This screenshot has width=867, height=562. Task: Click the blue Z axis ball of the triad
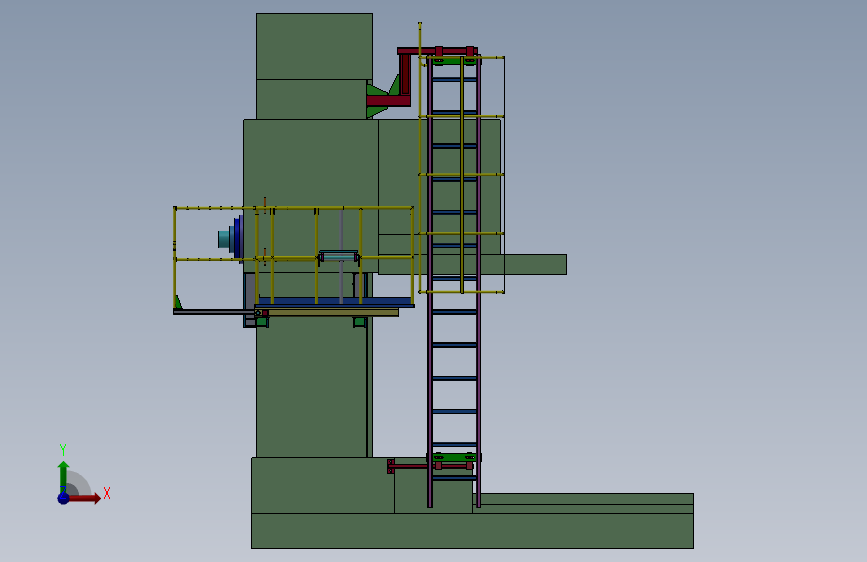64,498
